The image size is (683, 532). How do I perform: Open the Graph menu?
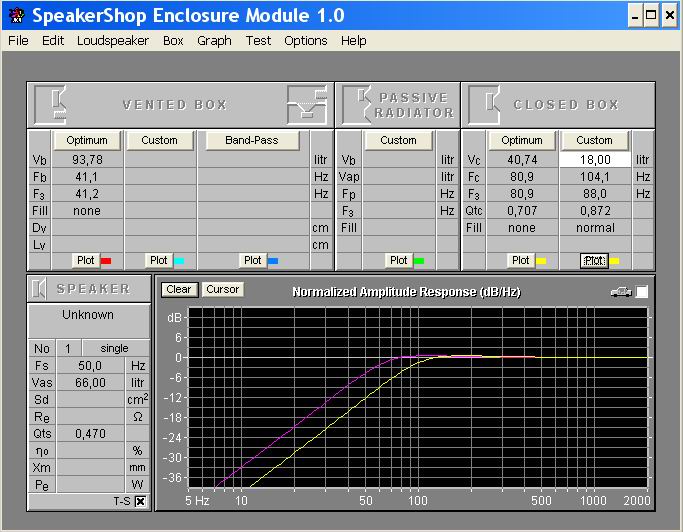[214, 41]
